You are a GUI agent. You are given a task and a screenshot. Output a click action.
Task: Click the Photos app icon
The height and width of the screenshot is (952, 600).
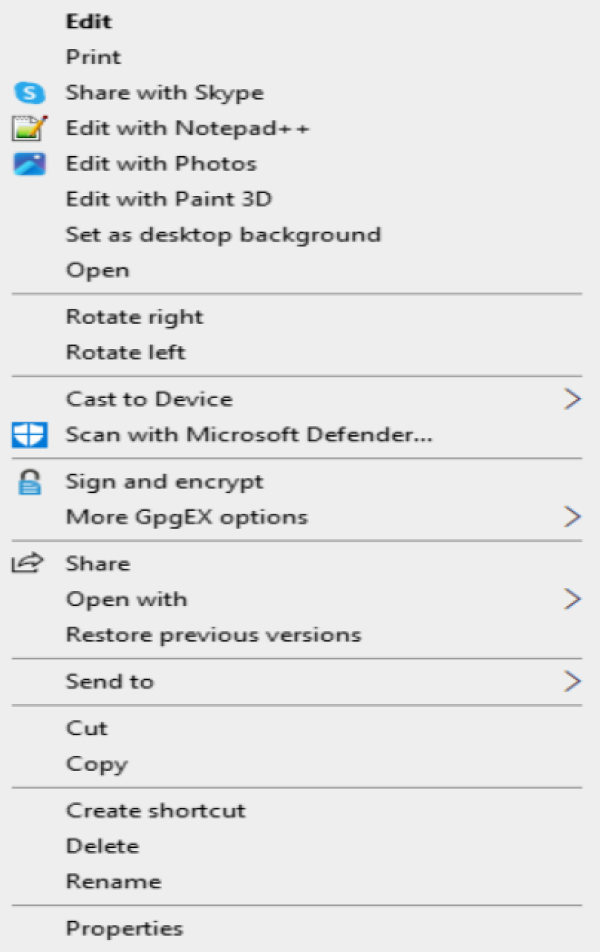[29, 164]
